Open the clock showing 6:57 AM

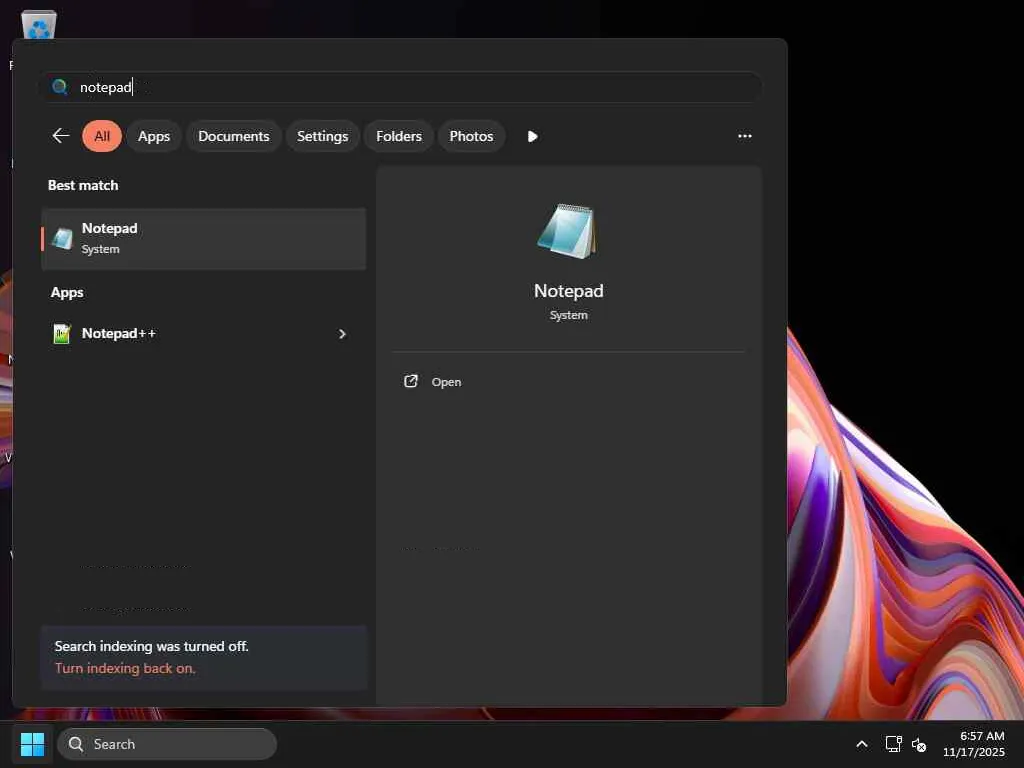(x=974, y=744)
